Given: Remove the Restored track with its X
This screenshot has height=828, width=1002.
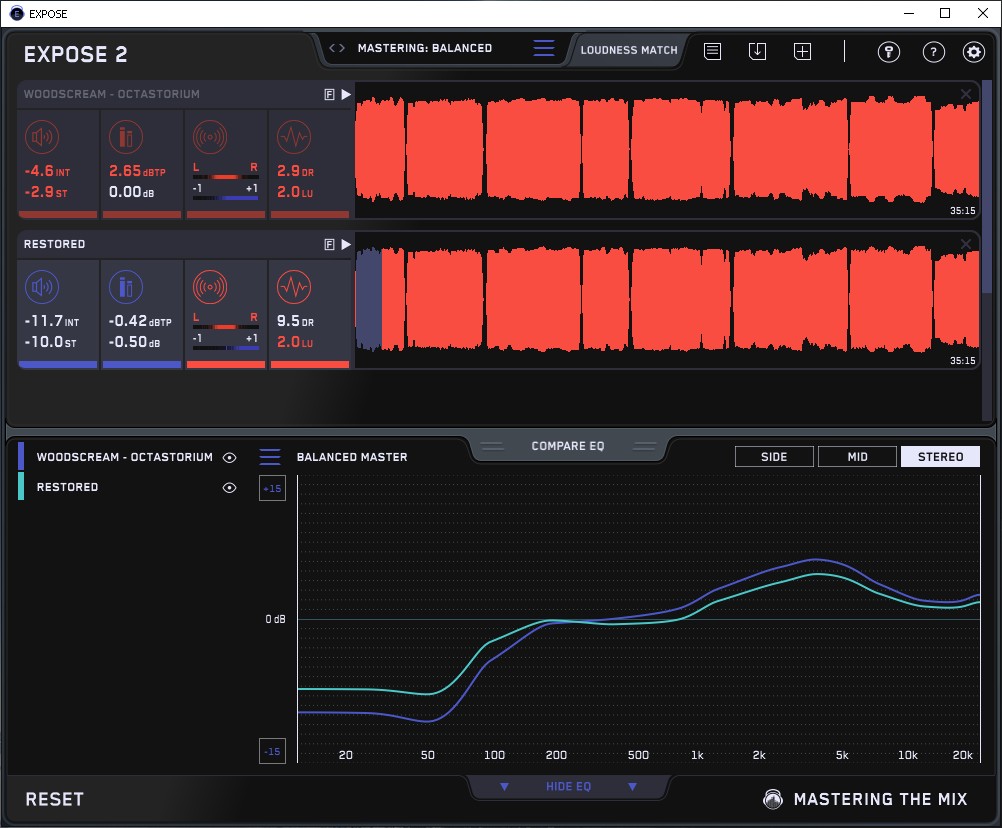Looking at the screenshot, I should pos(966,243).
